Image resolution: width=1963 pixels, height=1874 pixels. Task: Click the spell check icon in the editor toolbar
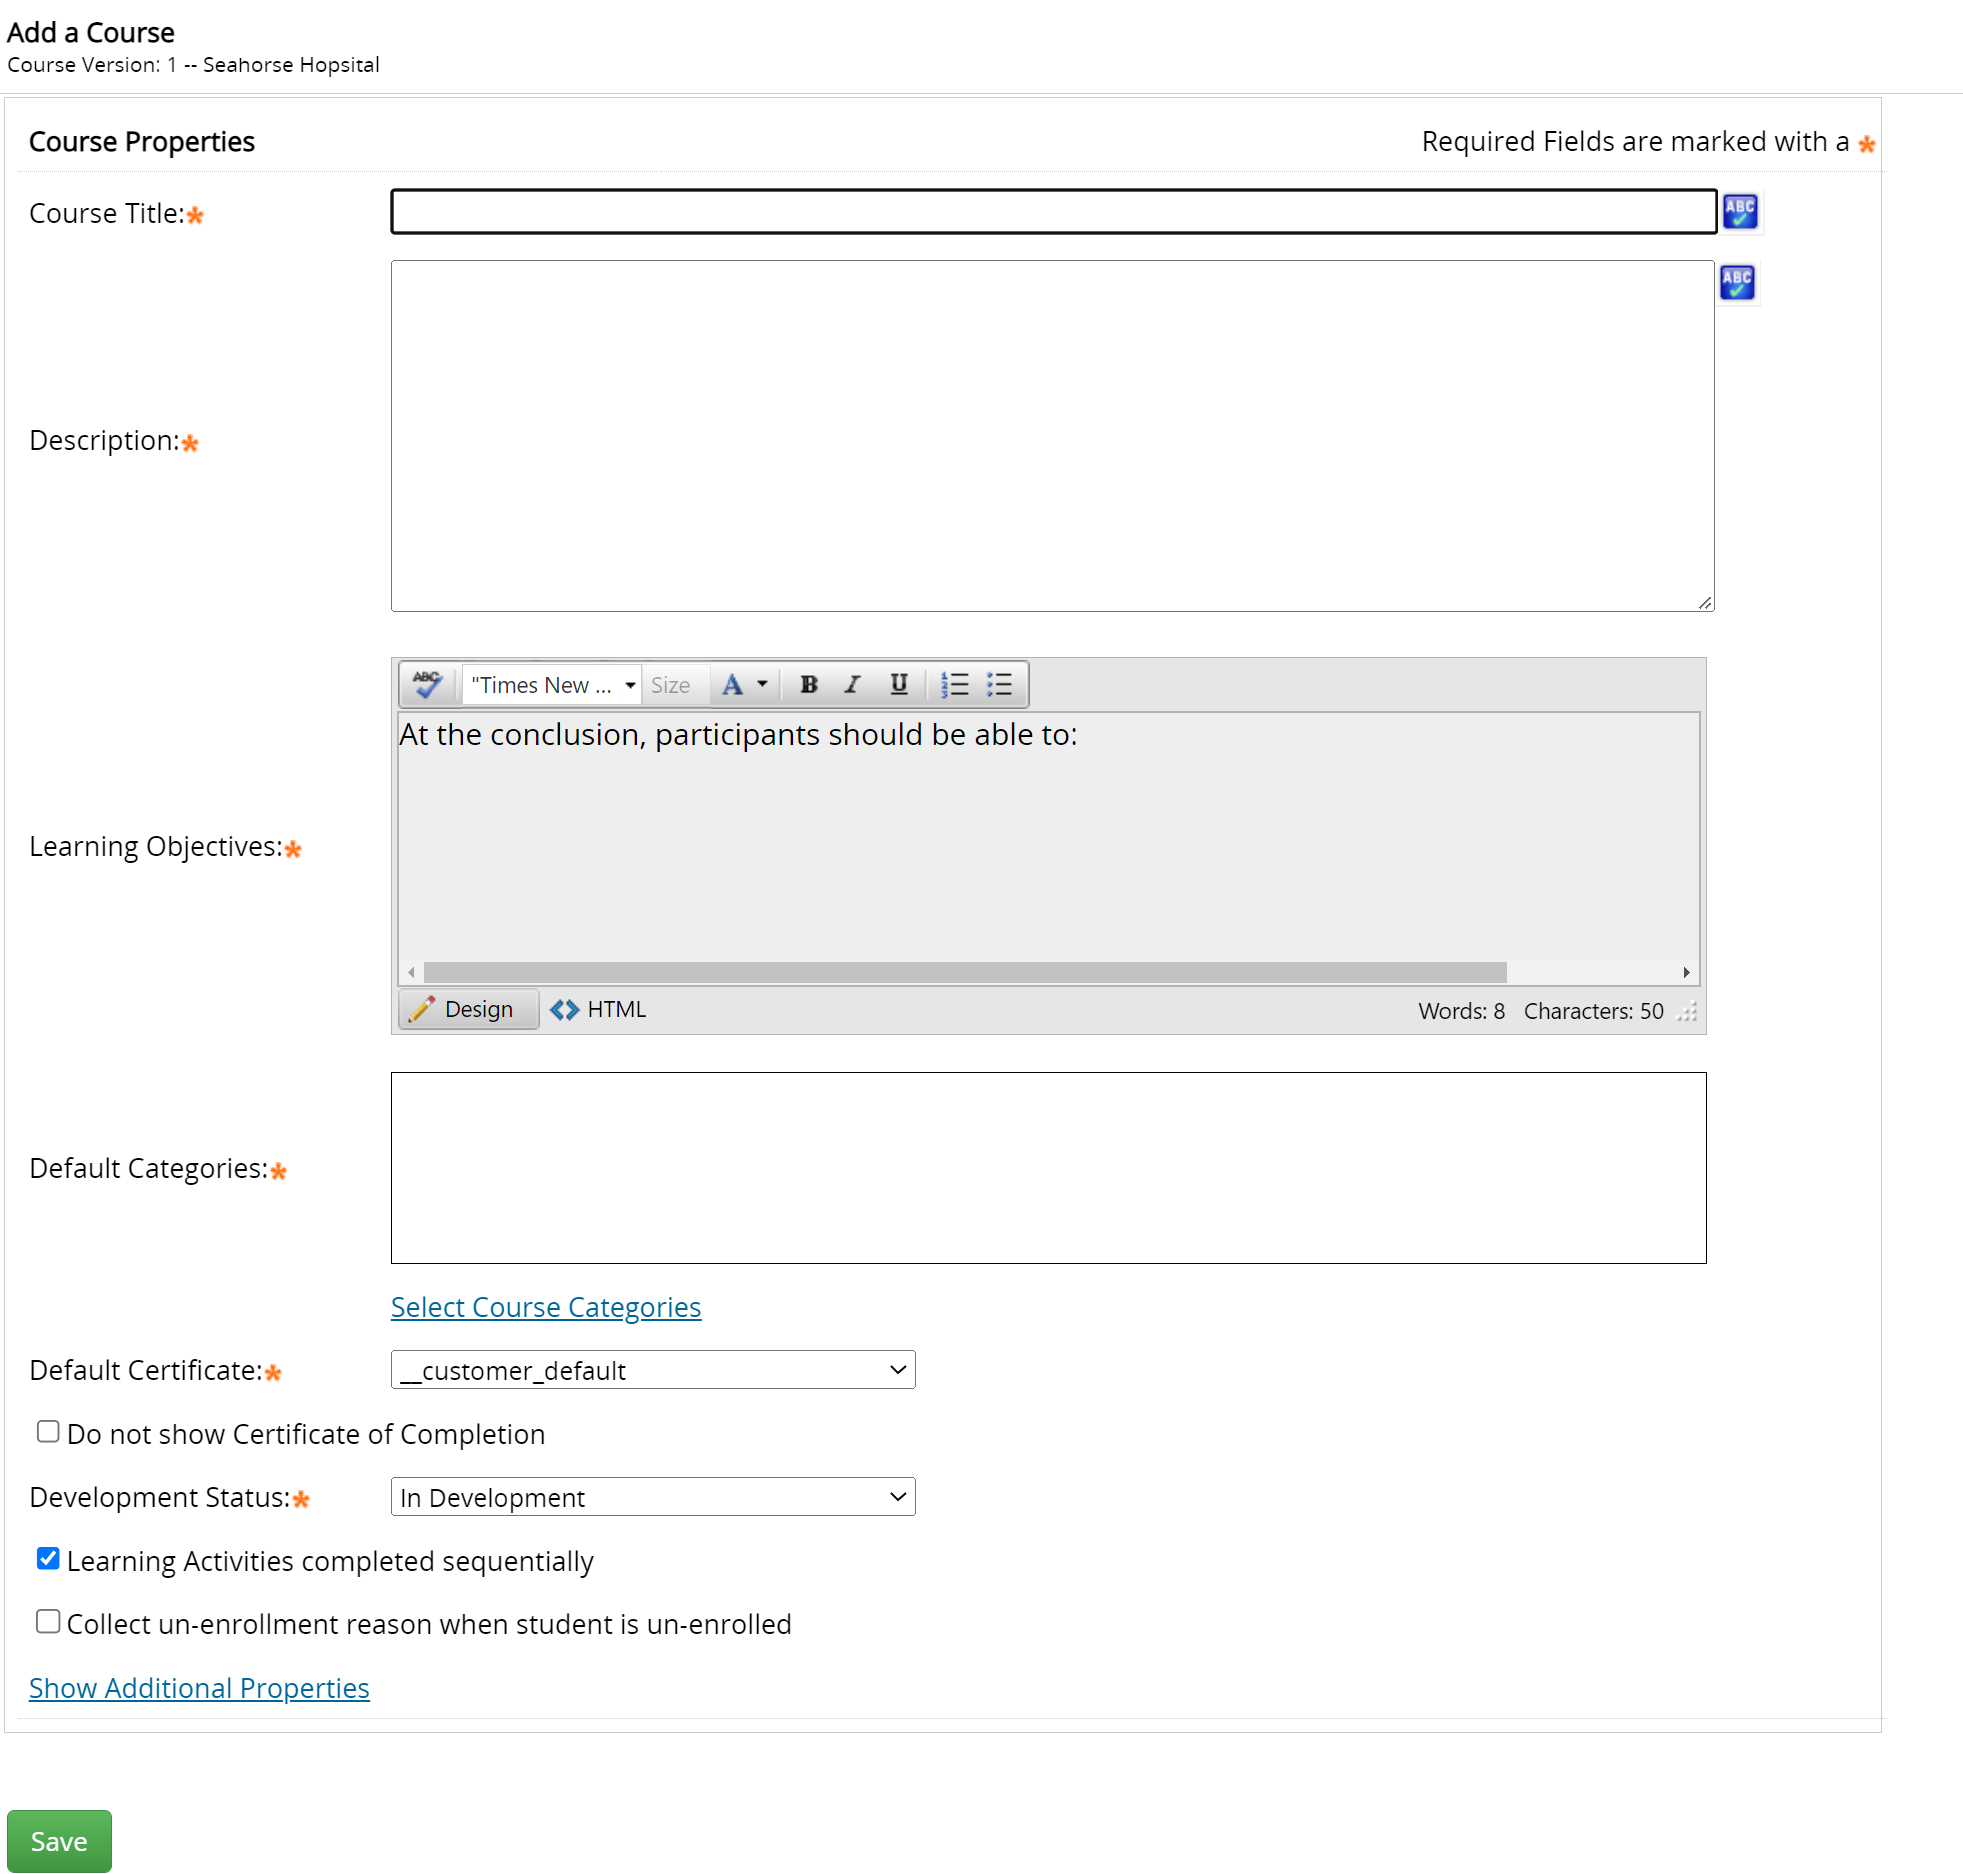(x=425, y=684)
